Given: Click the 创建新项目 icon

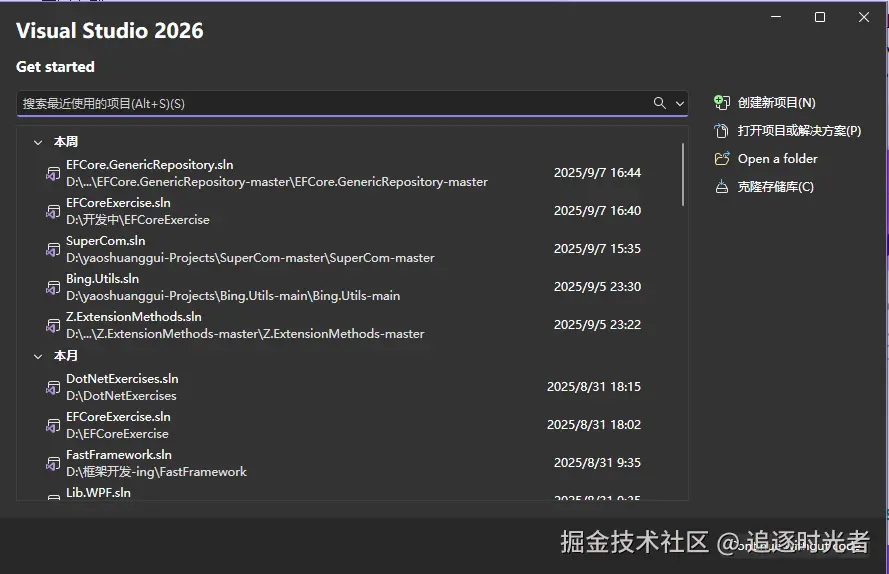Looking at the screenshot, I should coord(722,102).
